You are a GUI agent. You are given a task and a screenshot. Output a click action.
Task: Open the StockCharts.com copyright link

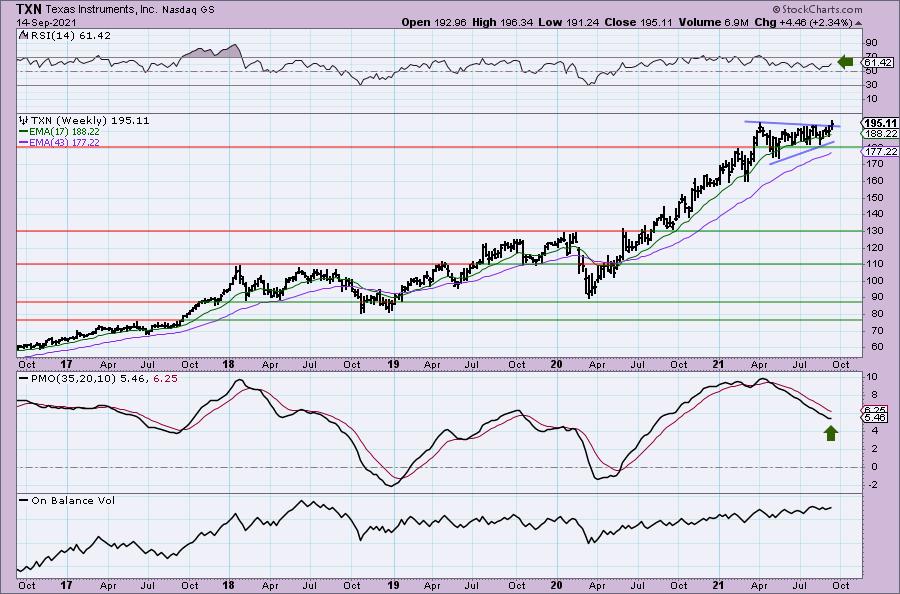pyautogui.click(x=817, y=9)
